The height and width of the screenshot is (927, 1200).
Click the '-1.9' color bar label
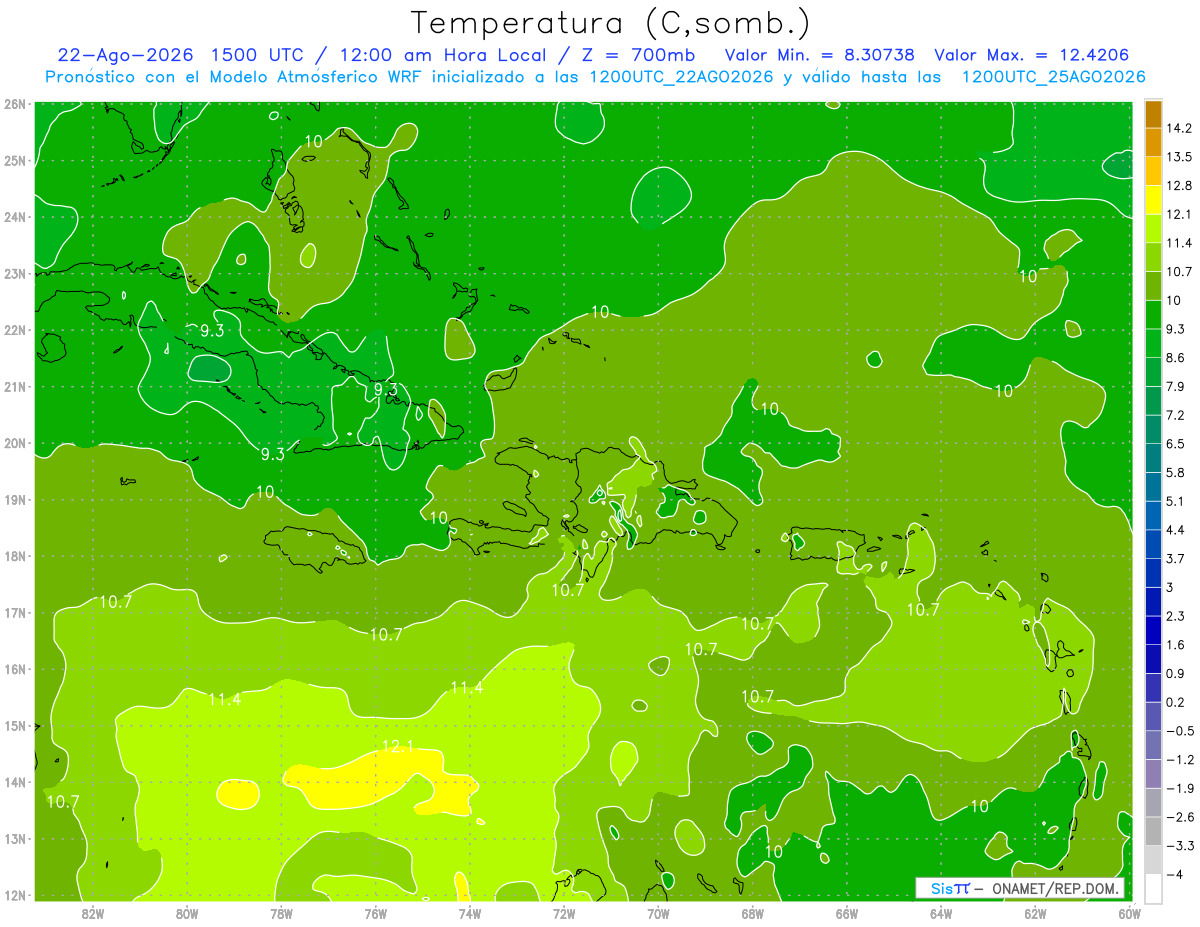point(1180,787)
